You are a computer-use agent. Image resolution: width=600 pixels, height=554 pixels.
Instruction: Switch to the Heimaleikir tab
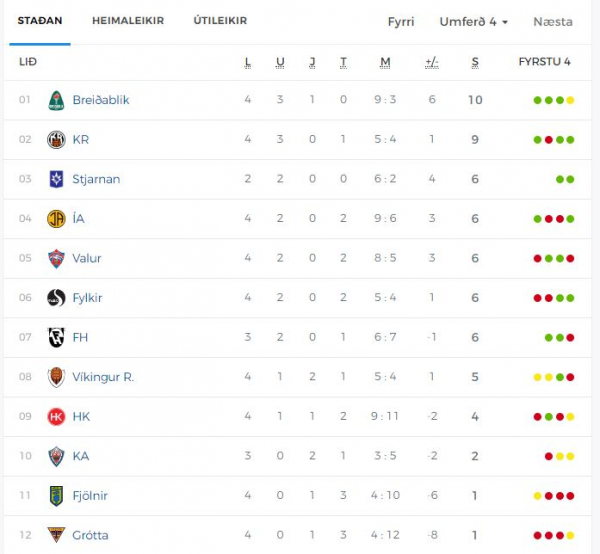pos(128,21)
